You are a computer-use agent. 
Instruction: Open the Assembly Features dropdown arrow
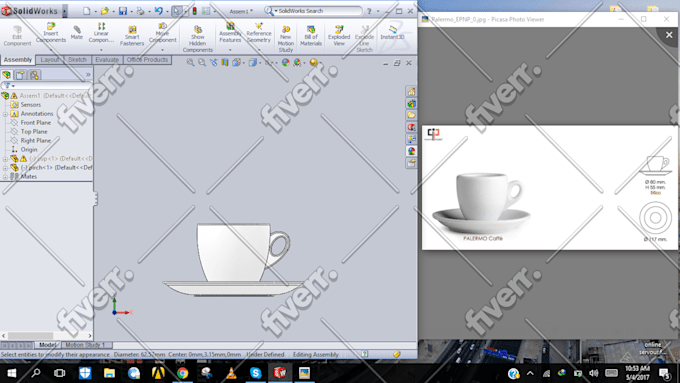coord(230,50)
